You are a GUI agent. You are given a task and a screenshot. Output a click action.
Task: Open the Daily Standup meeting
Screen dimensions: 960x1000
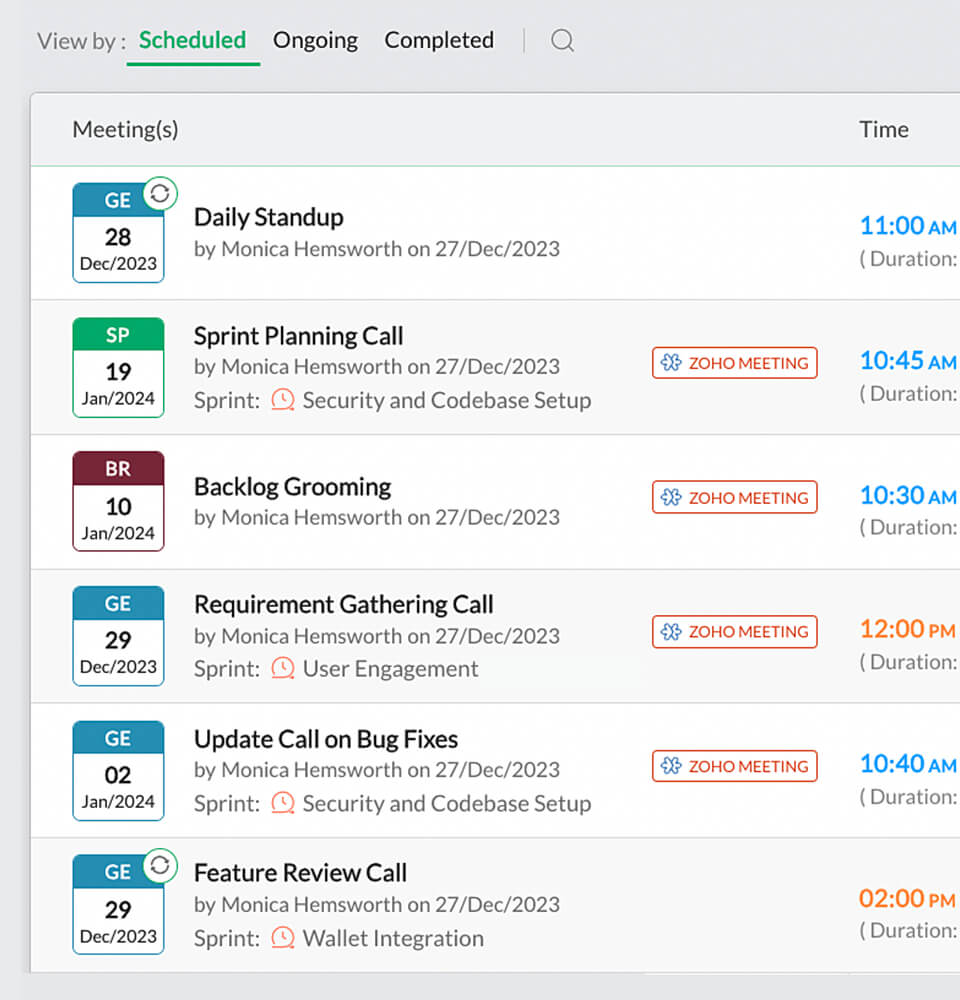coord(268,217)
